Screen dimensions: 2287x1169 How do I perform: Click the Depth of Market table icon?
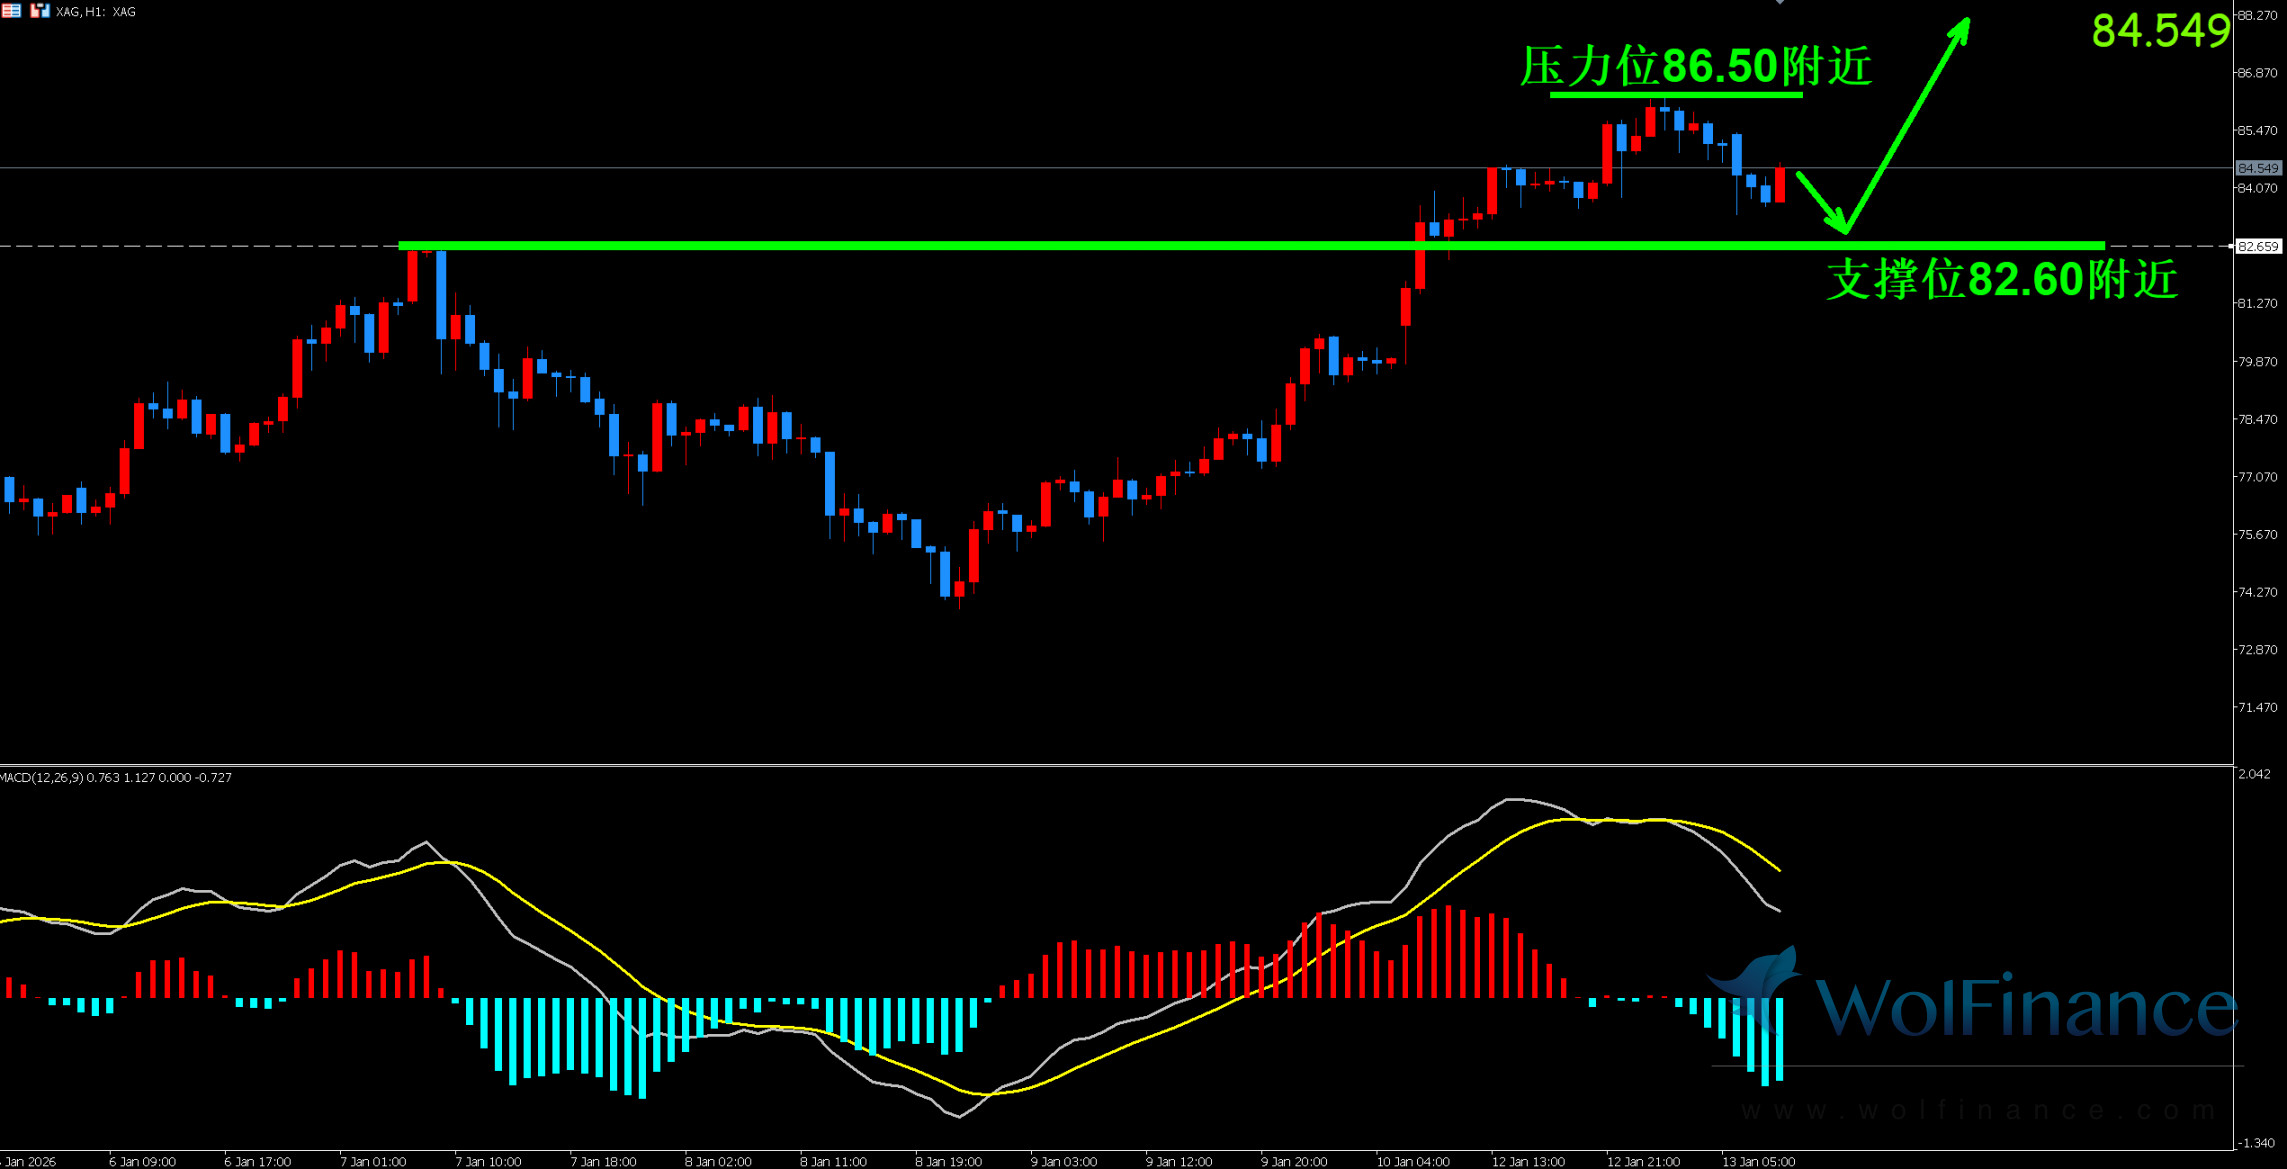click(11, 11)
